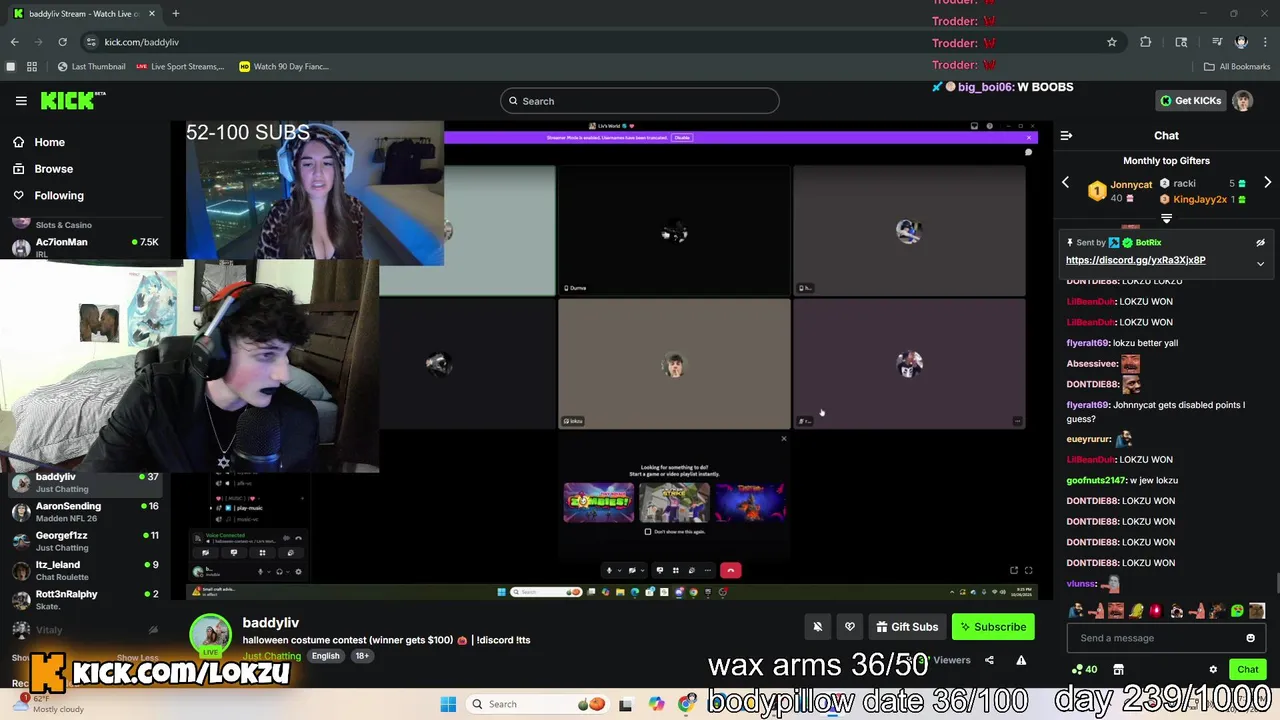The image size is (1280, 720).
Task: Click red Discord disconnect call button
Action: pos(730,570)
